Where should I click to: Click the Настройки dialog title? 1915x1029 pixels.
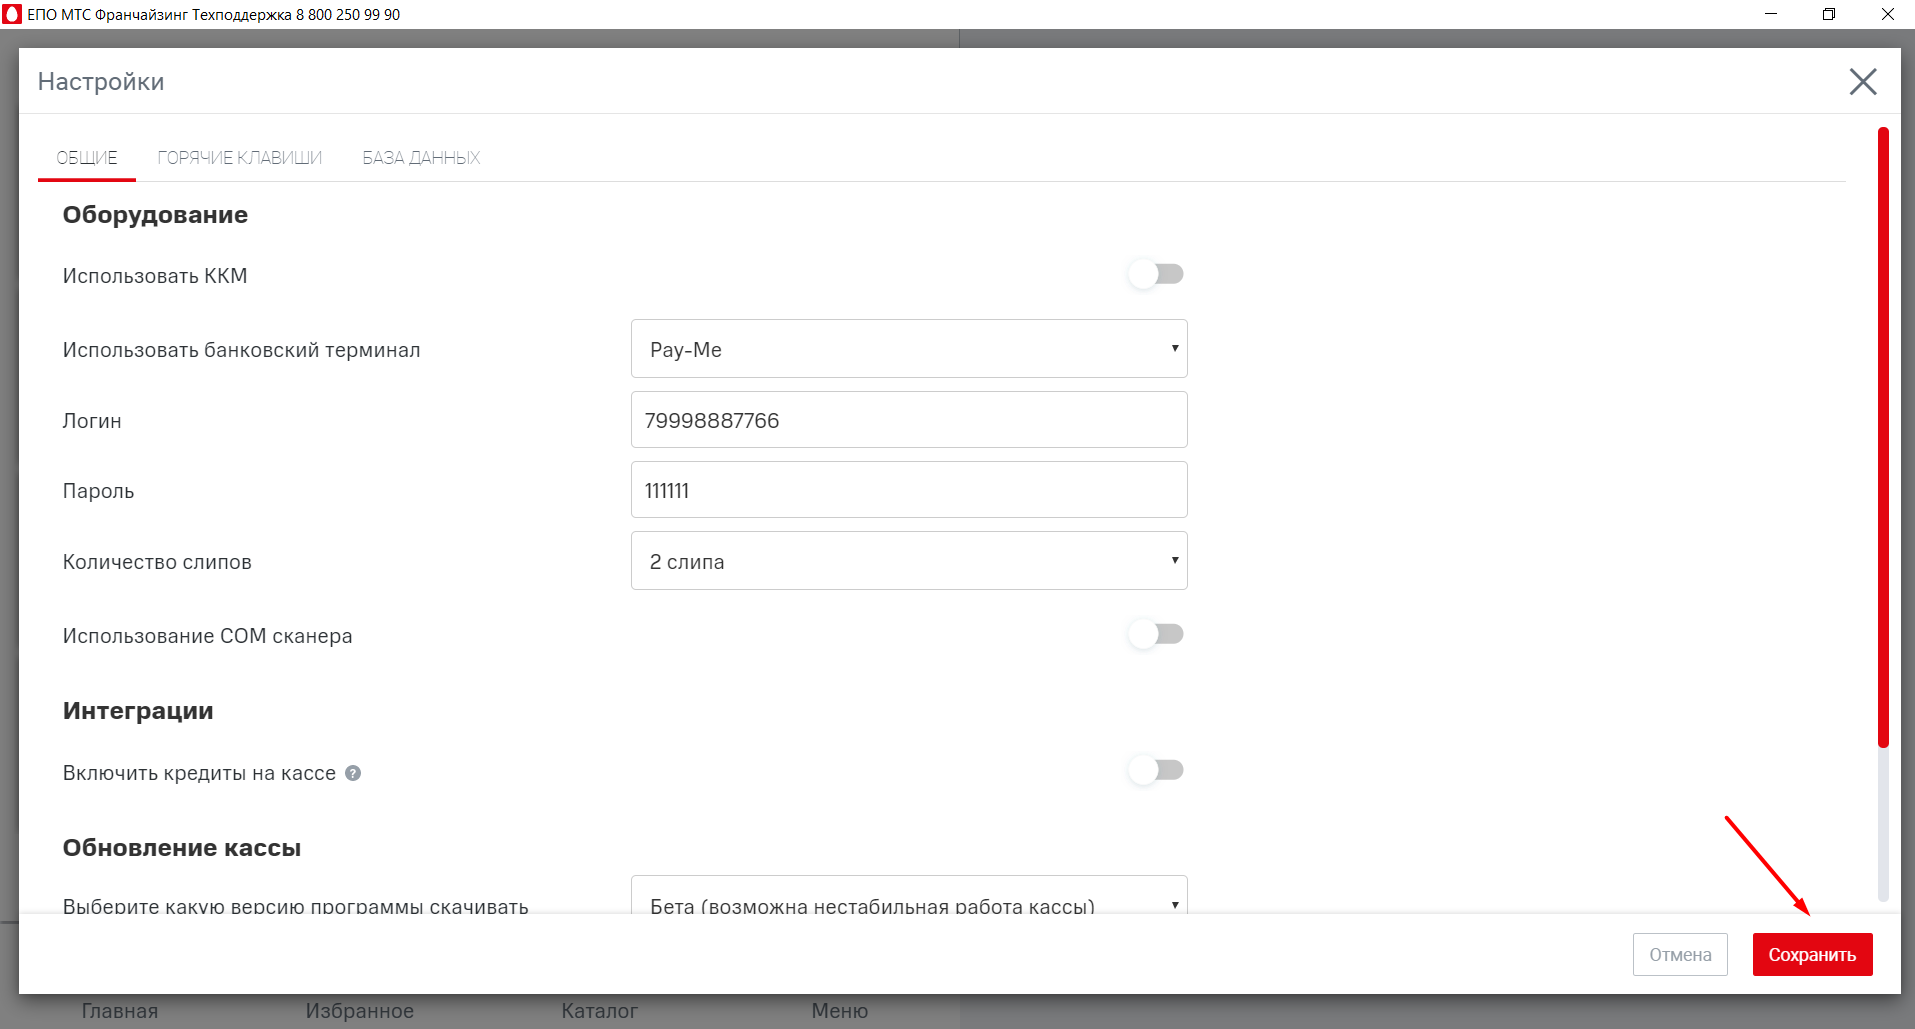101,82
